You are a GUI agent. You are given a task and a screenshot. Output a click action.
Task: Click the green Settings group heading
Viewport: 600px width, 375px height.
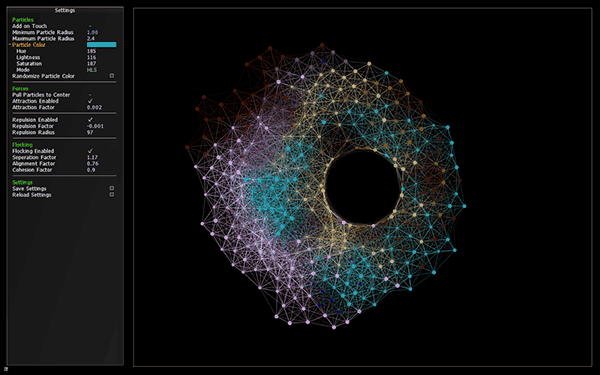pos(22,182)
